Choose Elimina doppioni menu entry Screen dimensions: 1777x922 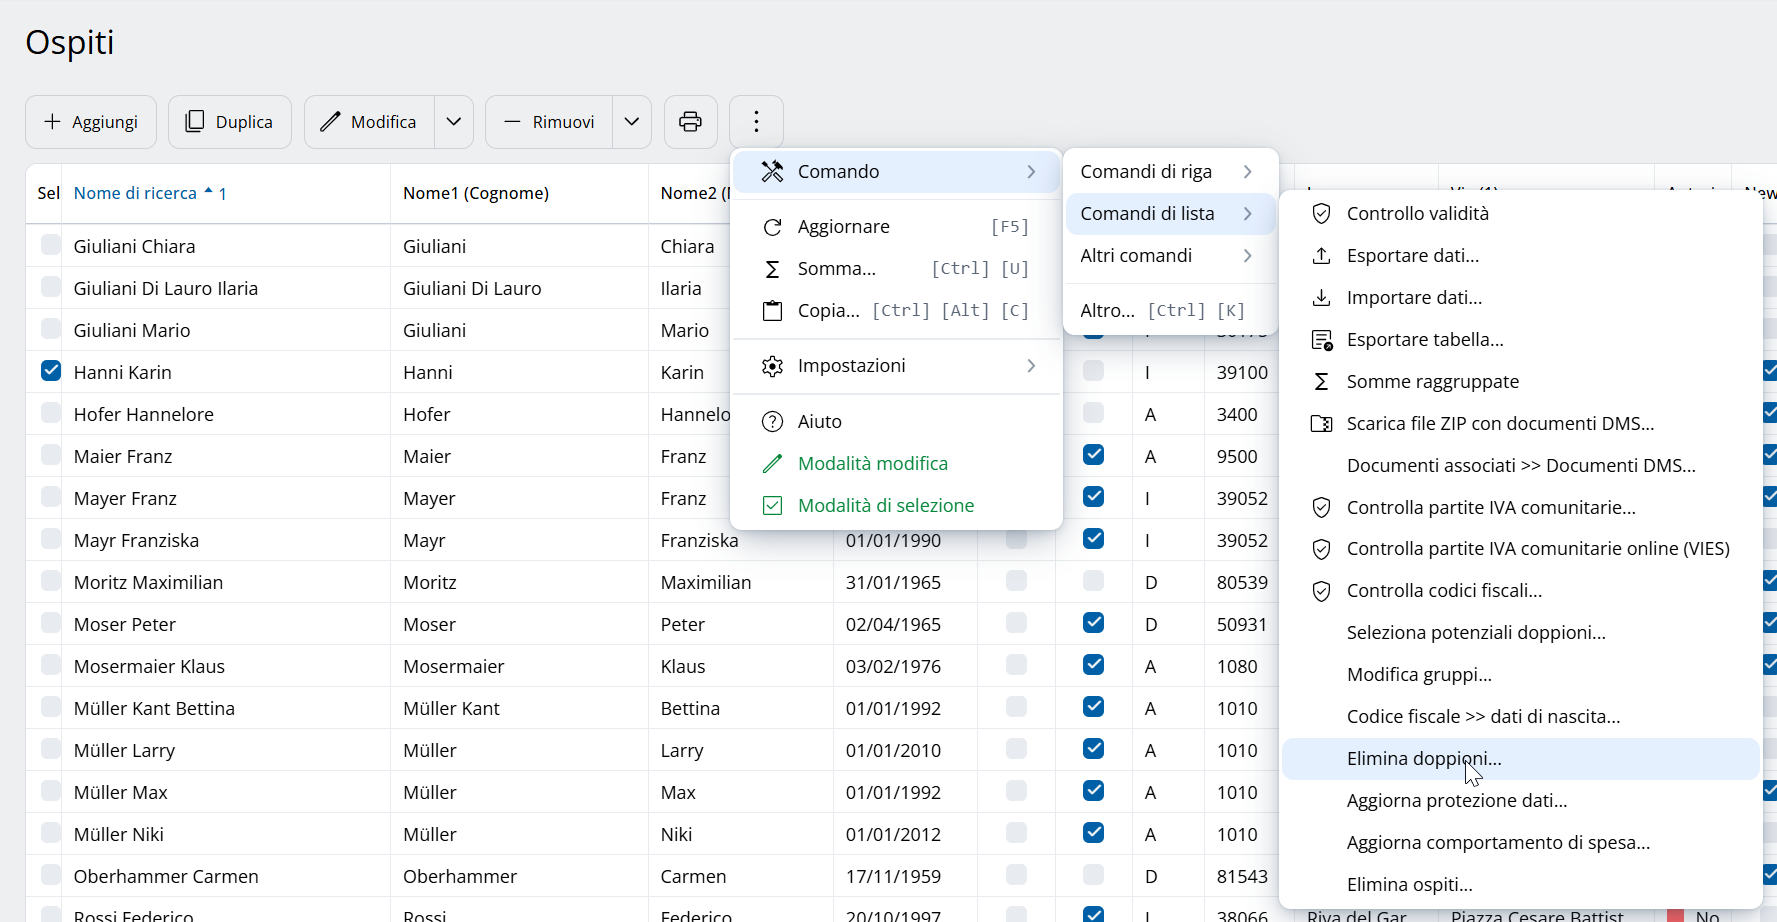[x=1520, y=759]
